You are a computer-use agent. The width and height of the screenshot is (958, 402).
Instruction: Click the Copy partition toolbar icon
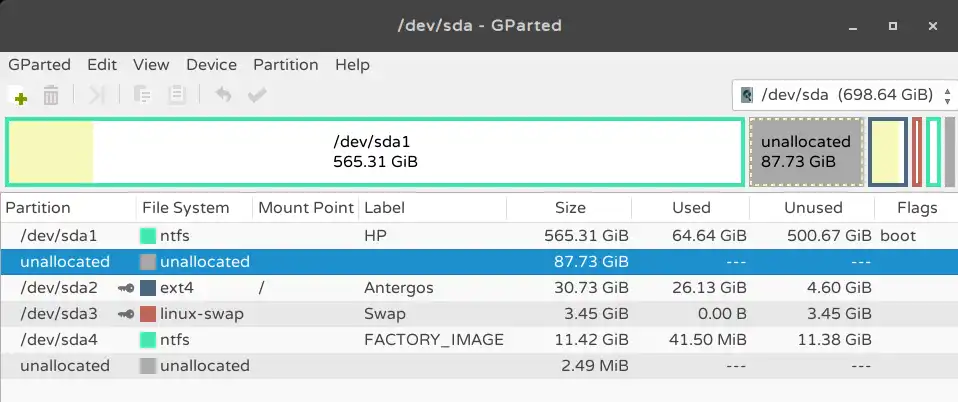[x=142, y=95]
